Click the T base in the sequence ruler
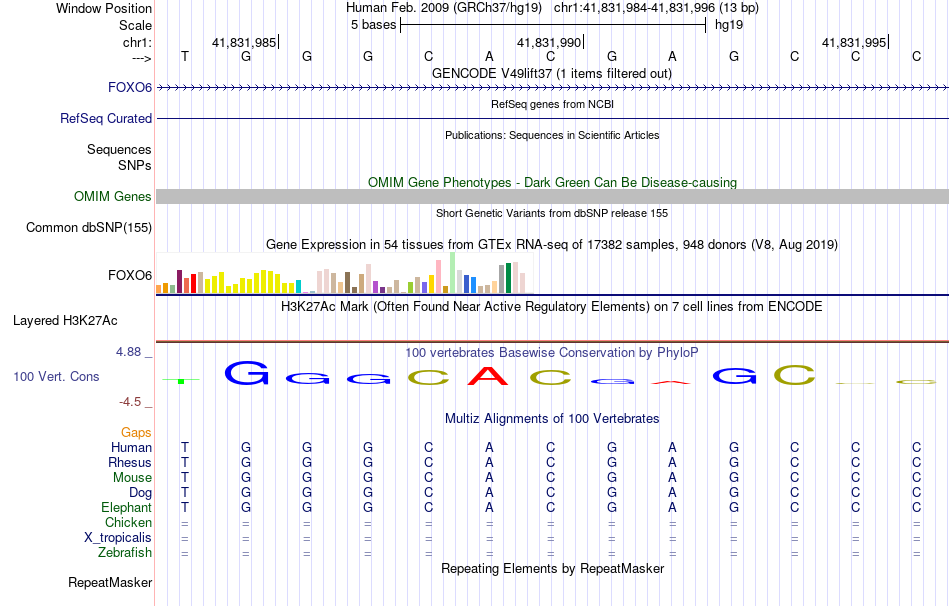The image size is (950, 606). click(185, 56)
